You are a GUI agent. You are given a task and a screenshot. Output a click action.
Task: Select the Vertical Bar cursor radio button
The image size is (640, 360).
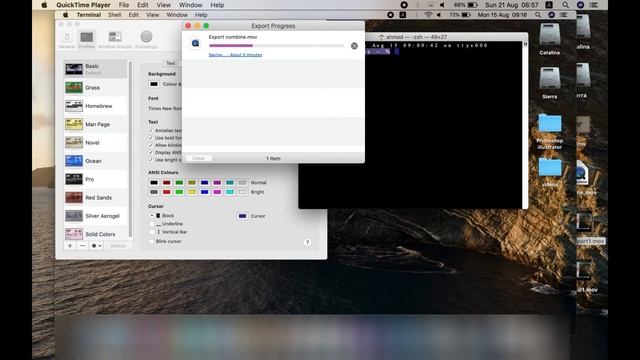[x=151, y=232]
